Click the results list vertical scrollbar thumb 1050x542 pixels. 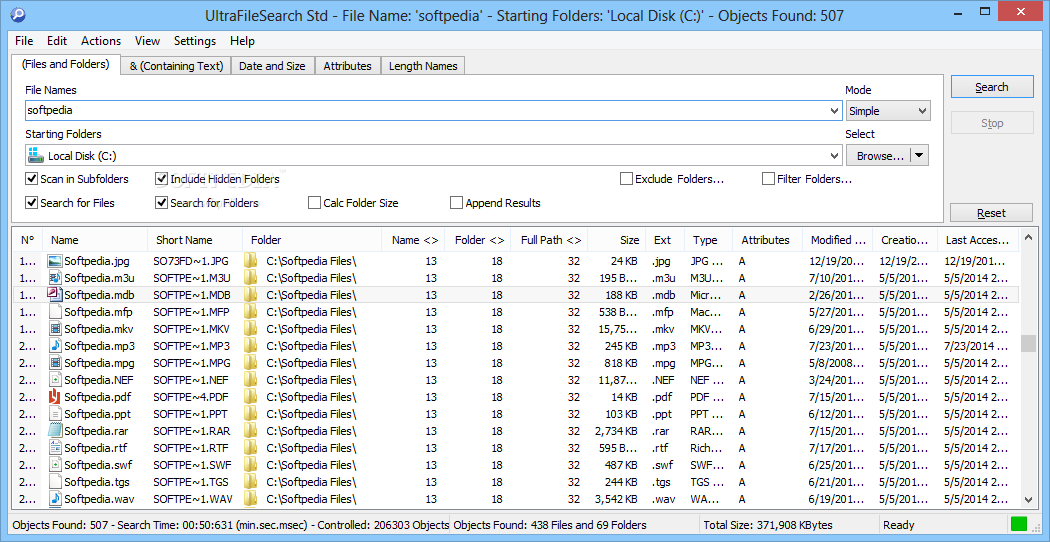[1028, 344]
